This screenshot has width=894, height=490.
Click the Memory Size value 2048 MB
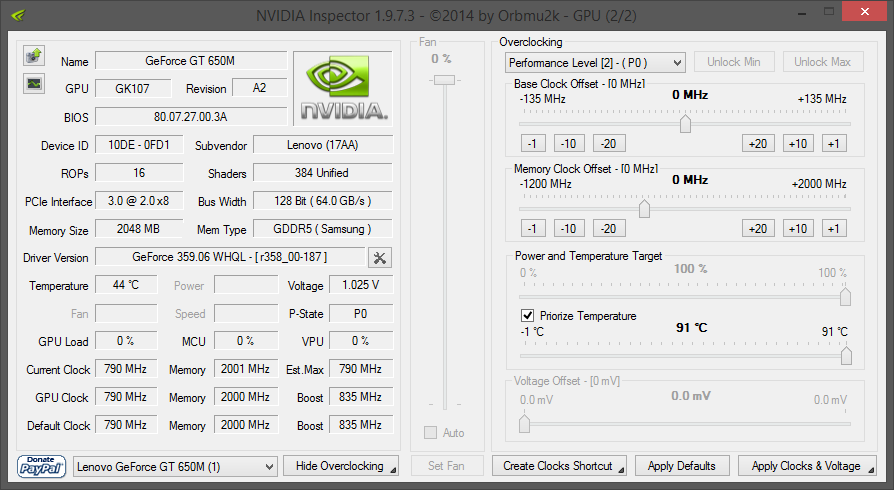coord(139,229)
